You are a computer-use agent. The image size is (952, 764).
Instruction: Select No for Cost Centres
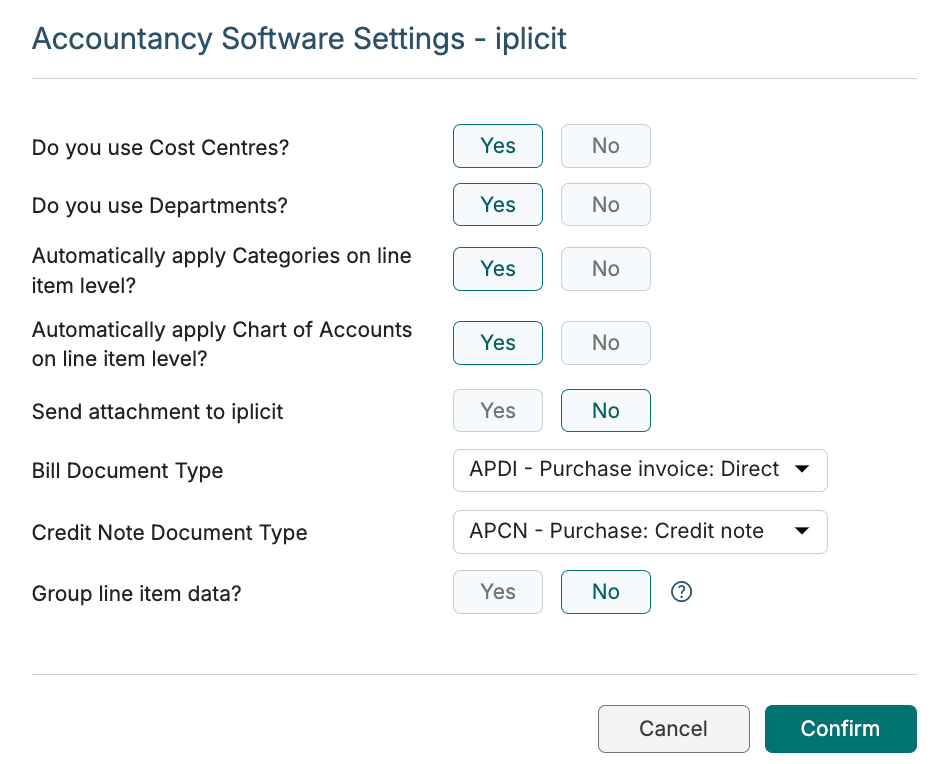606,146
